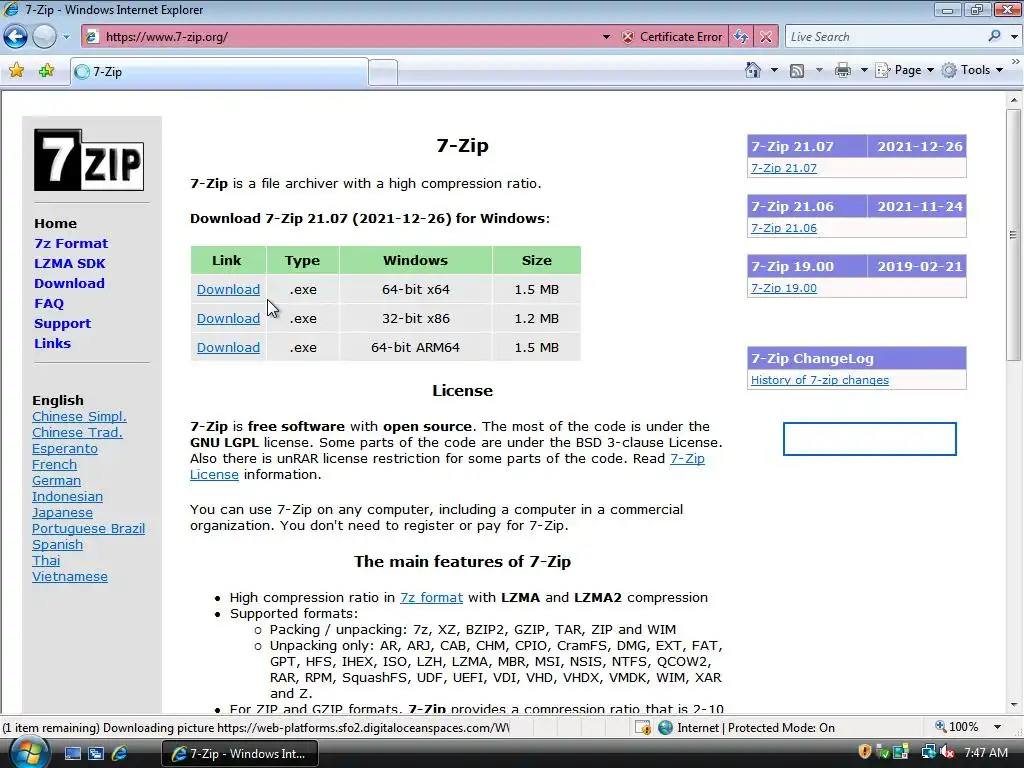Open the 7-Zip License link
1024x768 pixels.
(687, 458)
